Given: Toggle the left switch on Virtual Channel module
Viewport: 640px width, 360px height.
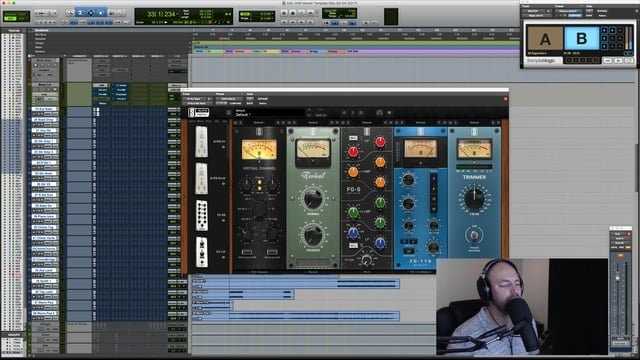Looking at the screenshot, I should [247, 252].
